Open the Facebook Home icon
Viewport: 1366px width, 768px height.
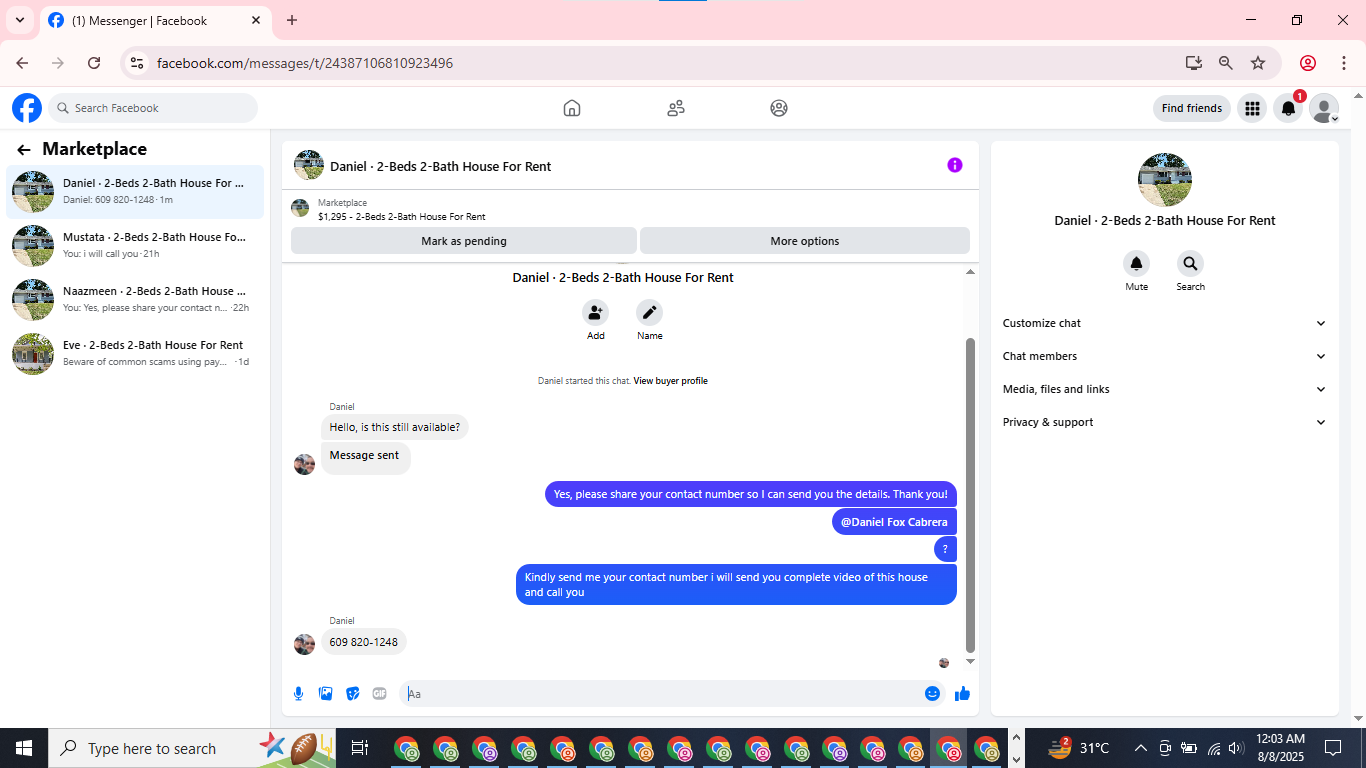[572, 108]
